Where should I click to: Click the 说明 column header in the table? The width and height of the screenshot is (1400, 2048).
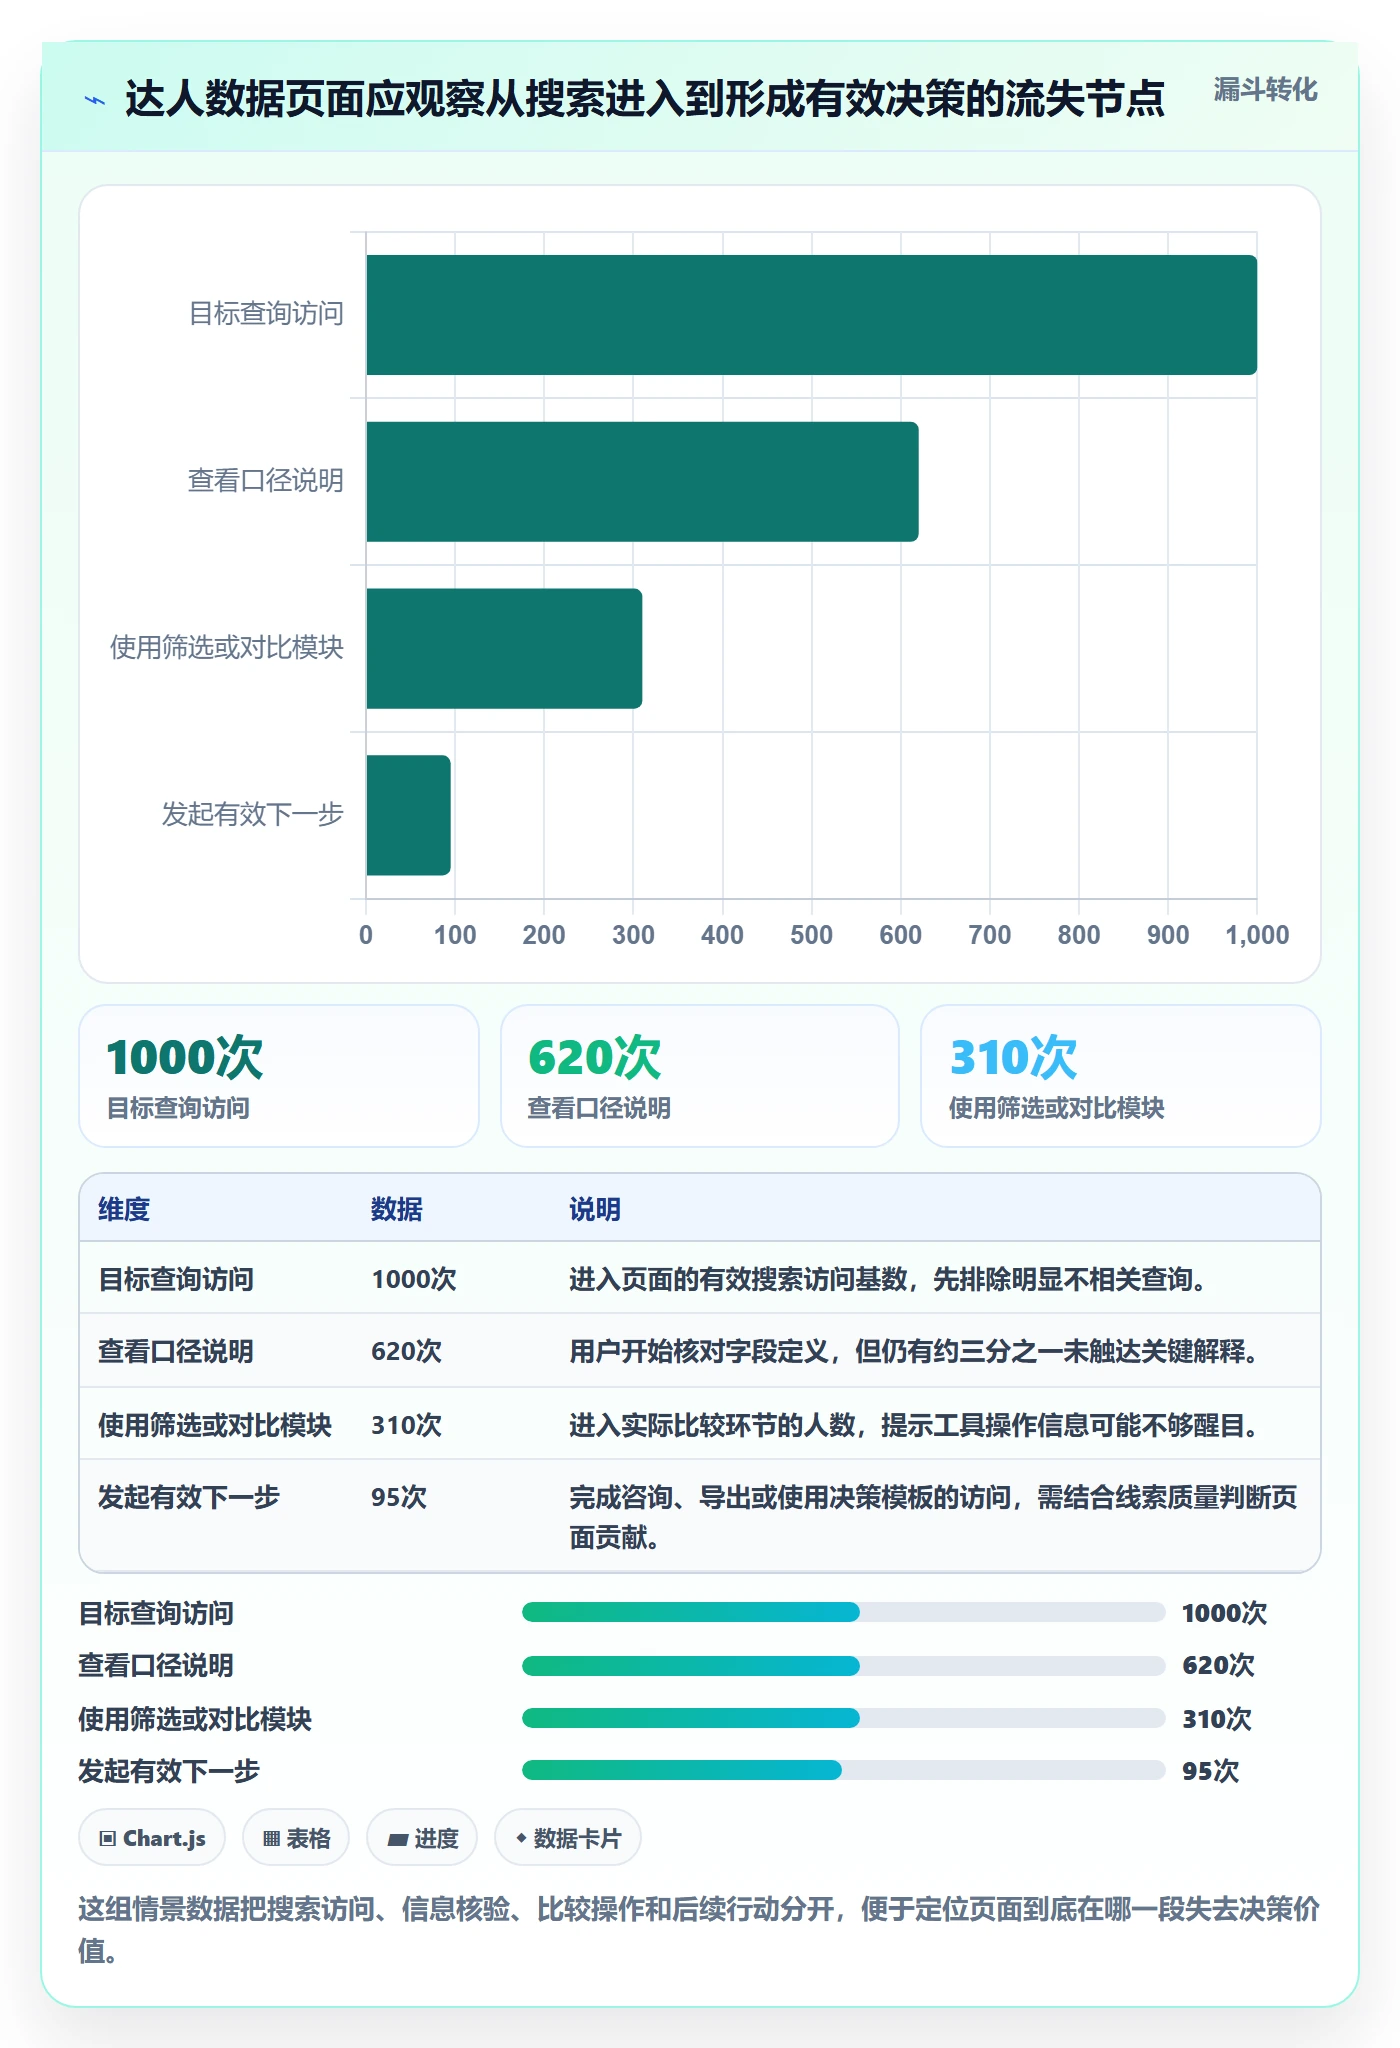(x=595, y=1209)
